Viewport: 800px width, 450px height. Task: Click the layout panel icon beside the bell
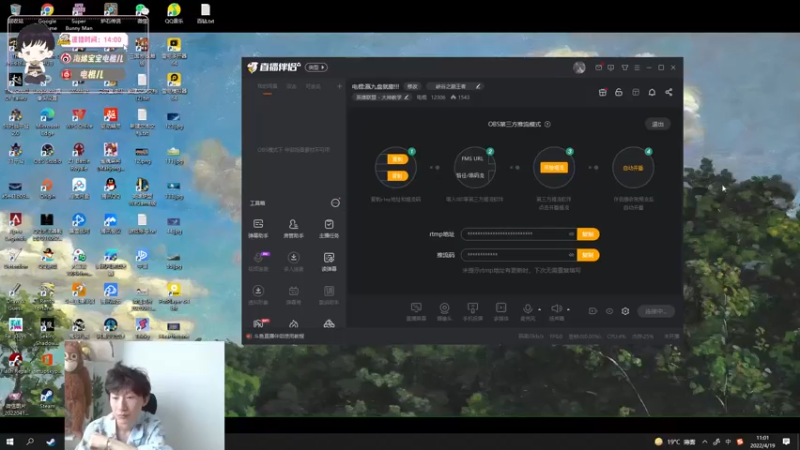tap(636, 92)
